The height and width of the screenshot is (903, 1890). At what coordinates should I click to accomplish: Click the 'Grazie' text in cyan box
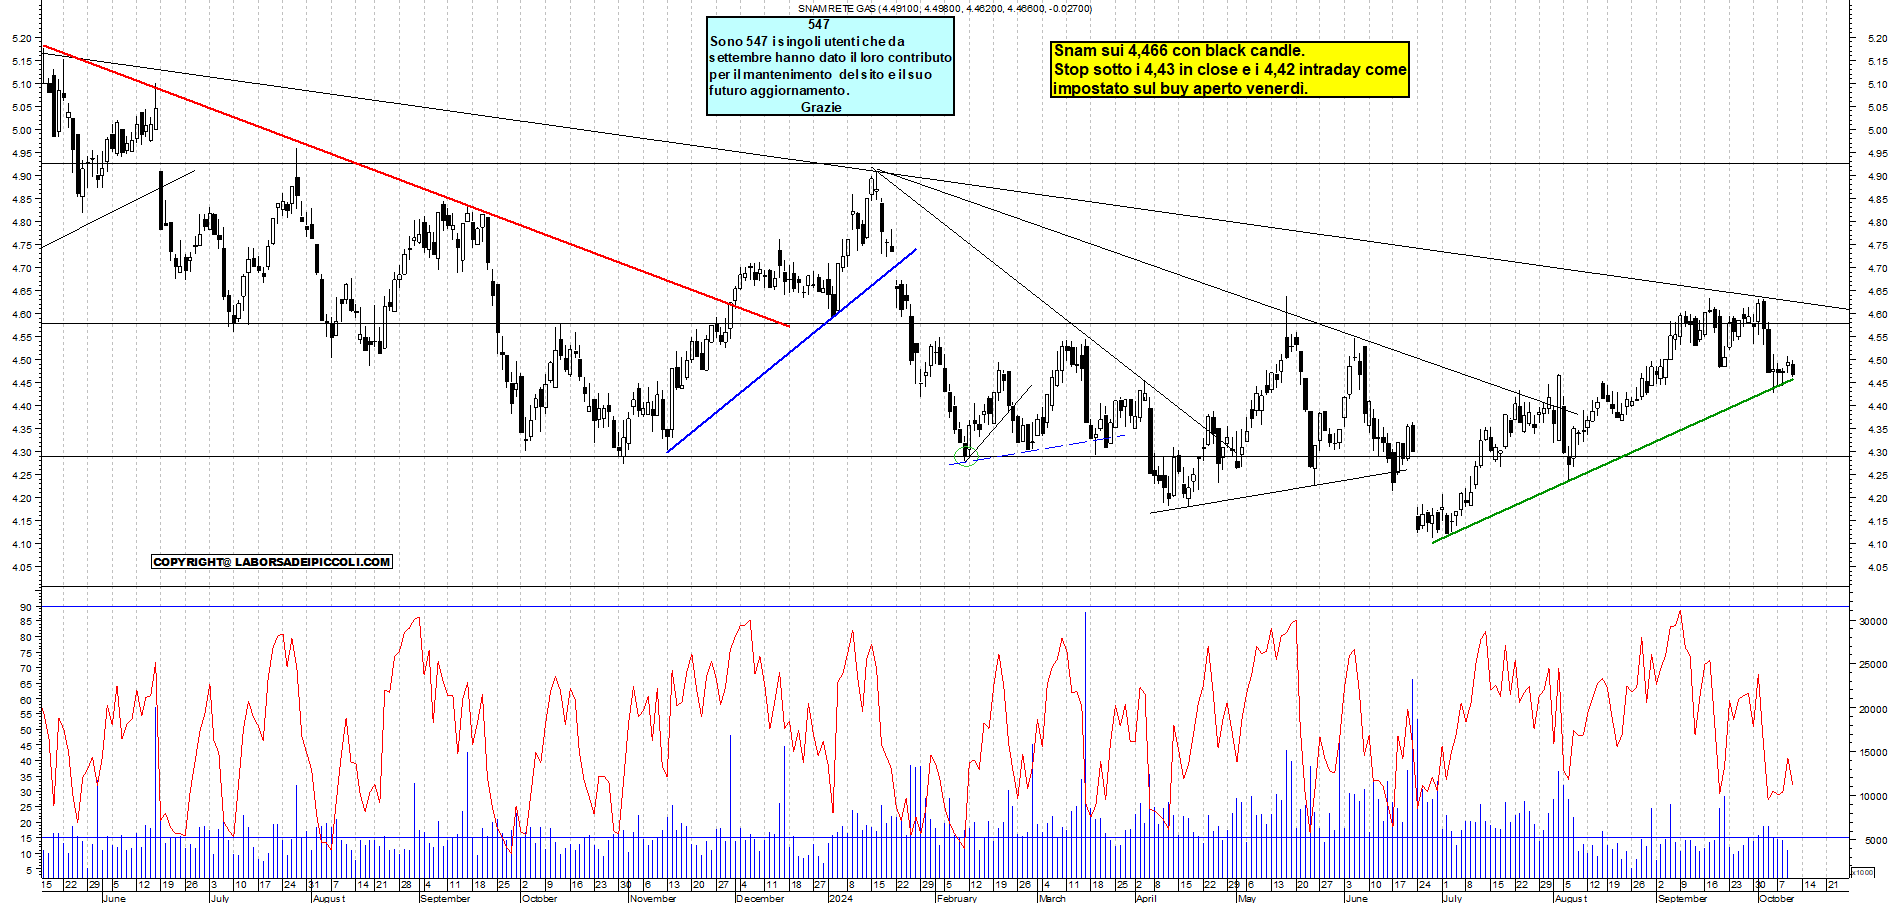tap(821, 107)
